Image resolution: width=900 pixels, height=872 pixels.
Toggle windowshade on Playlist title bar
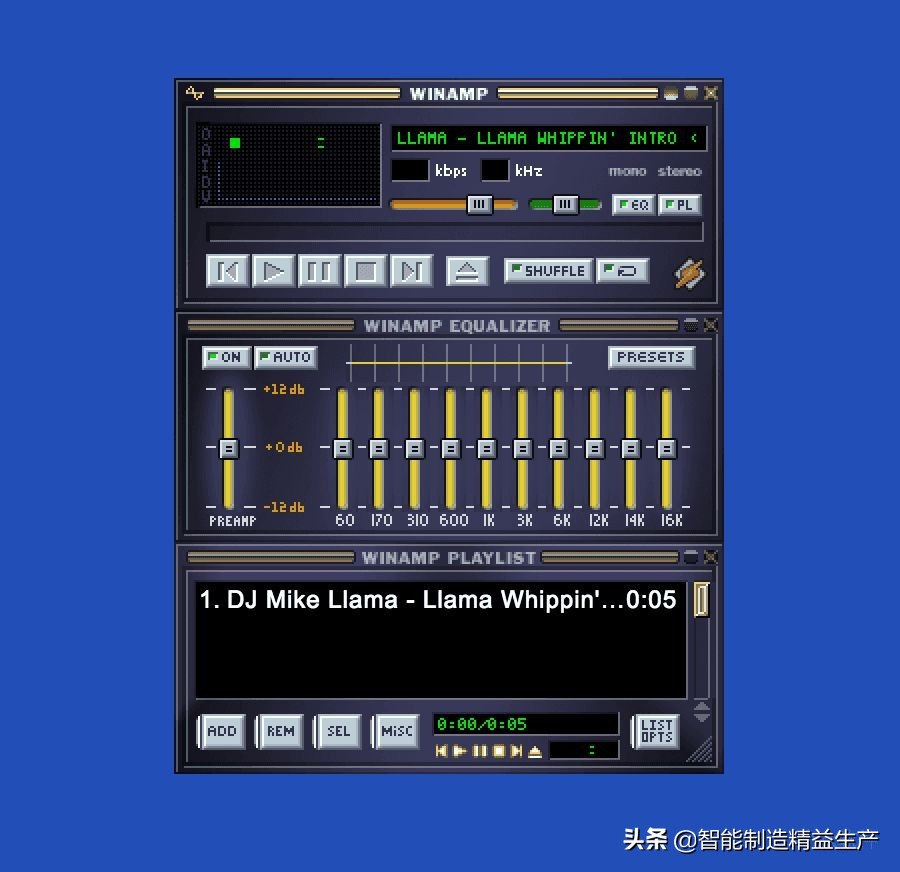coord(691,557)
